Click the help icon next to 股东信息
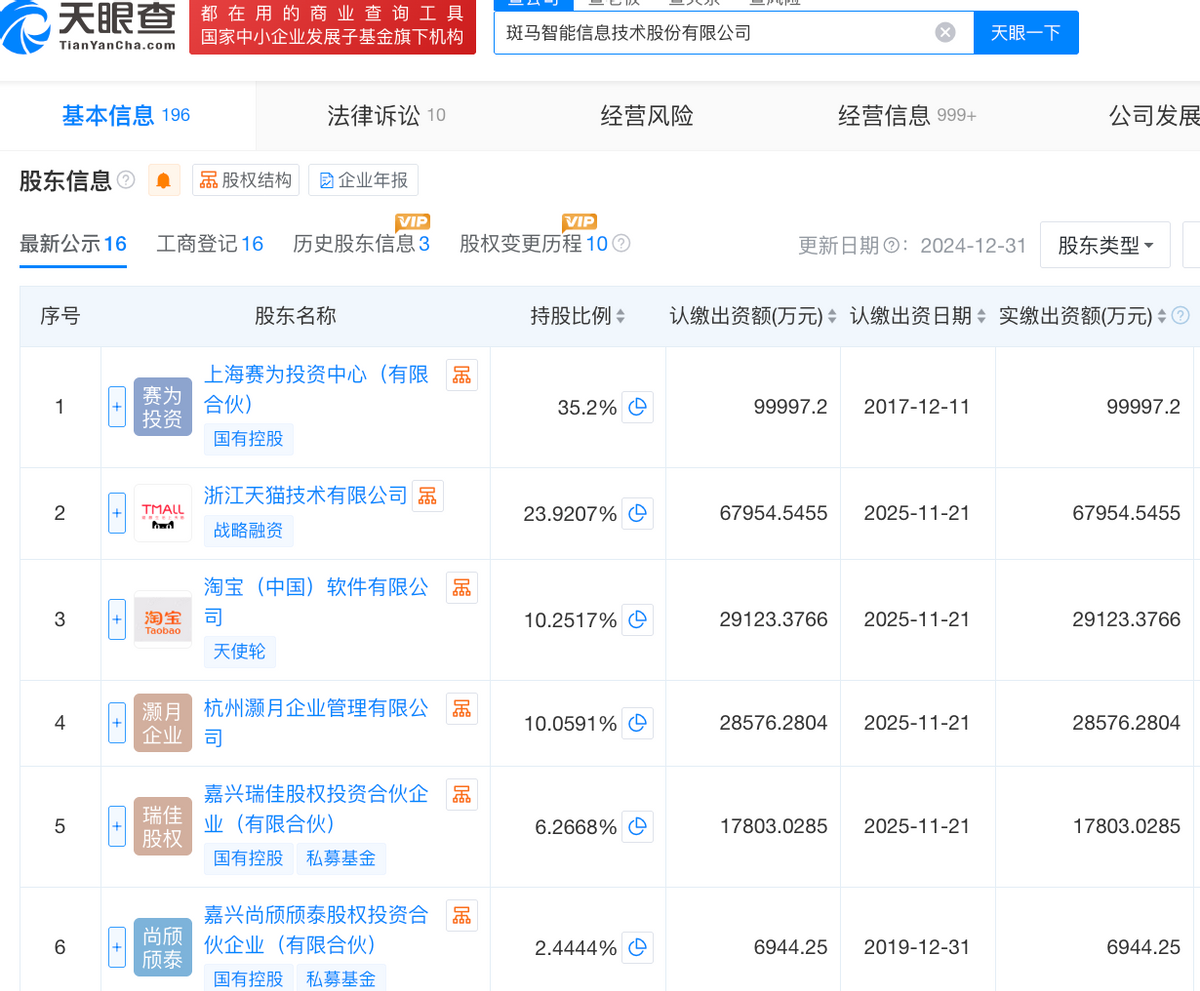The width and height of the screenshot is (1200, 991). [x=126, y=180]
